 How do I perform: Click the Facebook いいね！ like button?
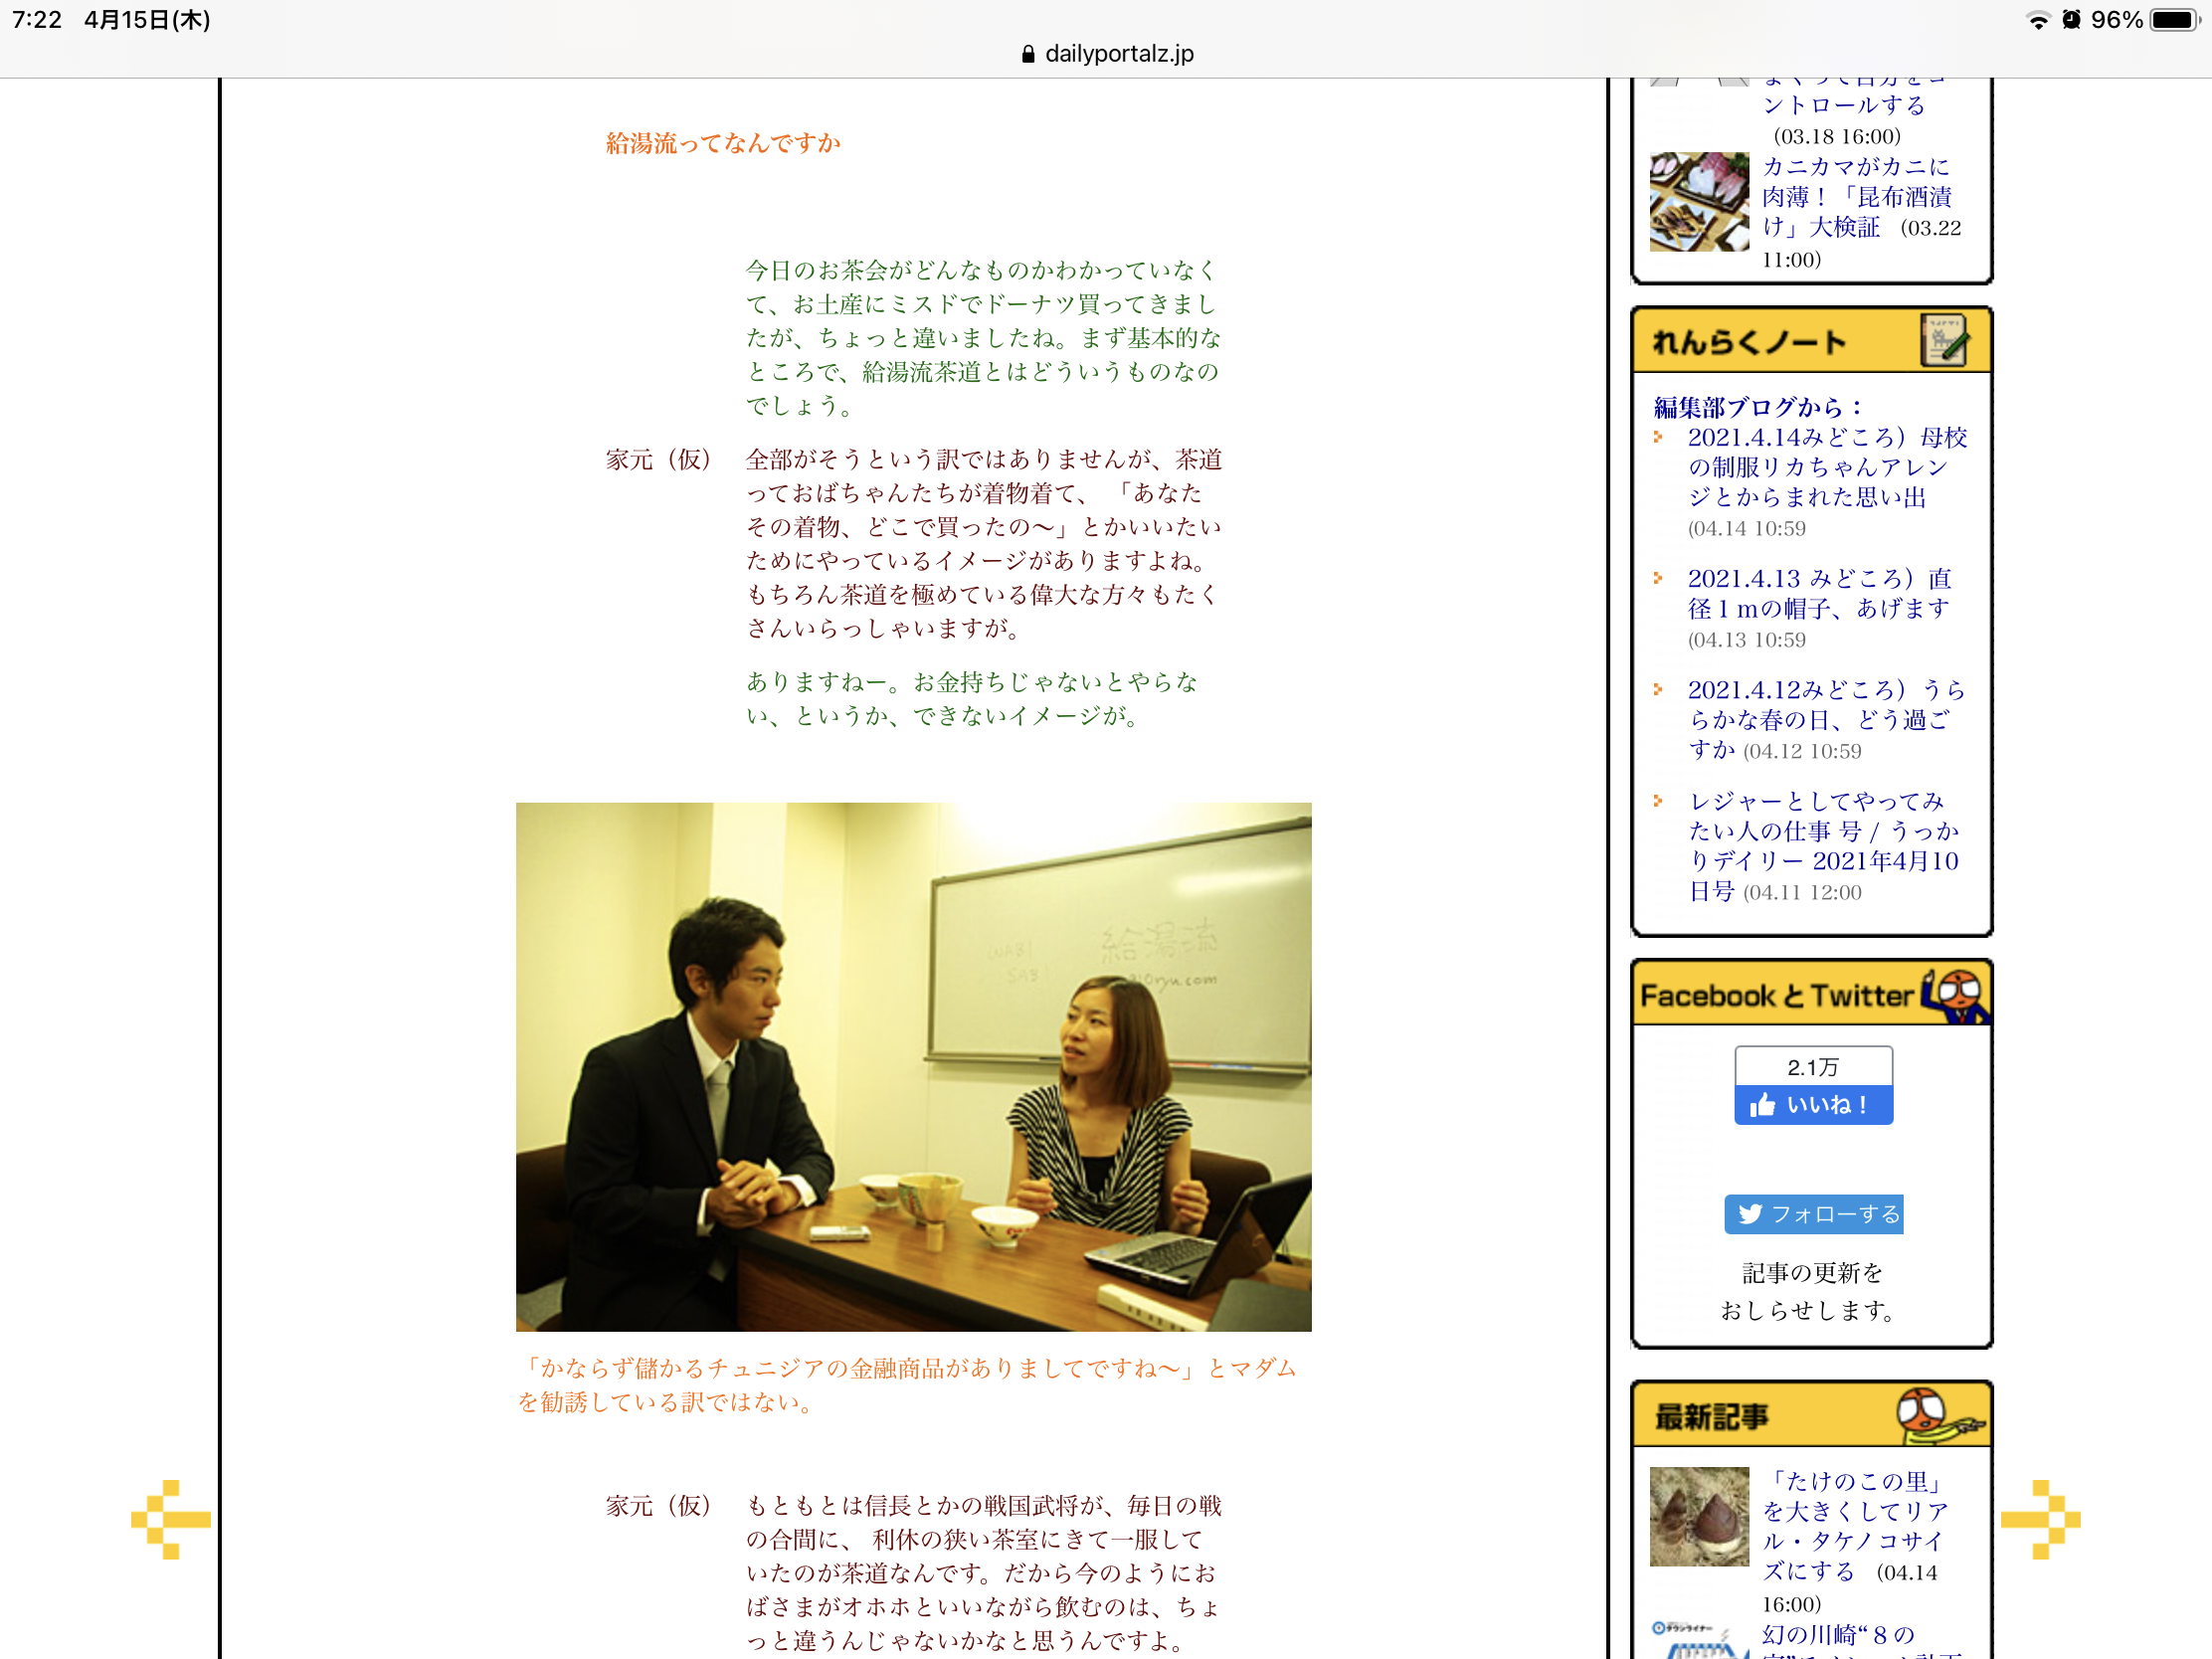(x=1813, y=1105)
